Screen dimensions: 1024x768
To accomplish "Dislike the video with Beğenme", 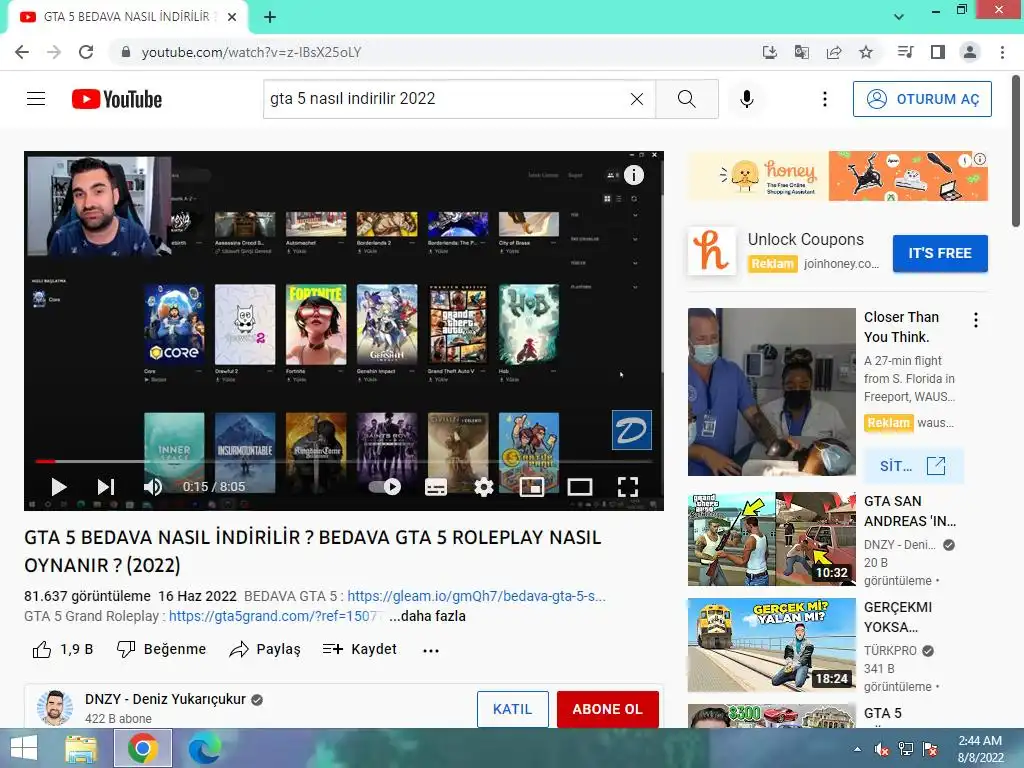I will (161, 649).
